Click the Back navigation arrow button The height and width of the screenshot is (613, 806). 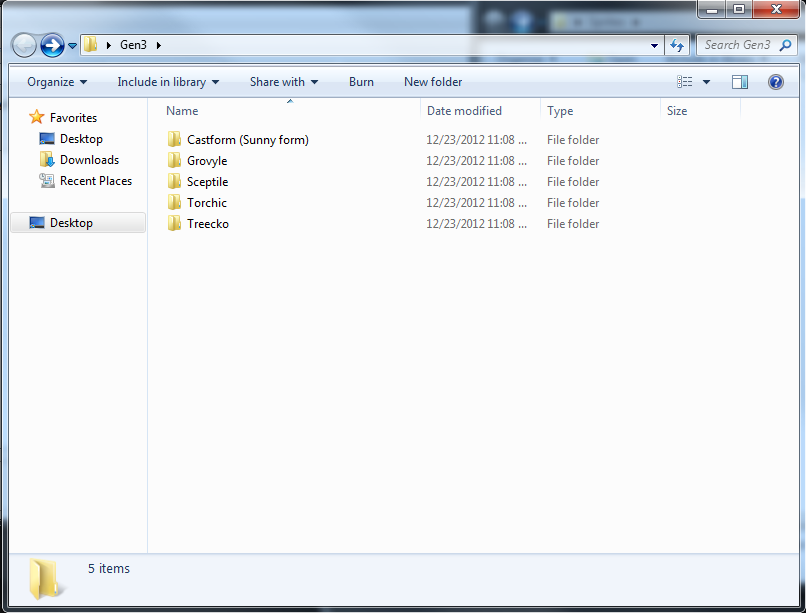tap(24, 45)
